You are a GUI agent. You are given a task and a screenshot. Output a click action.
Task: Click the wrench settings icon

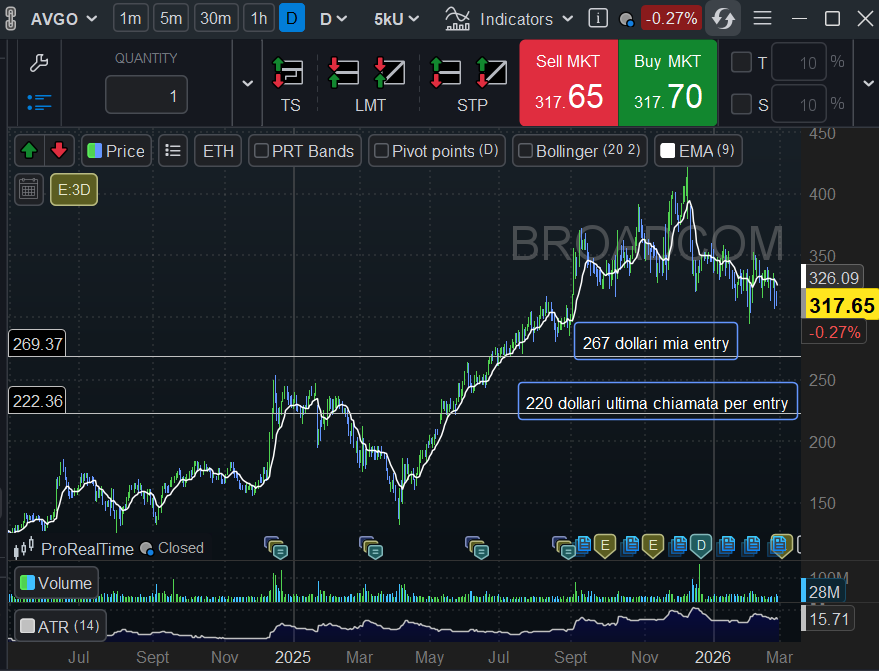pyautogui.click(x=39, y=64)
